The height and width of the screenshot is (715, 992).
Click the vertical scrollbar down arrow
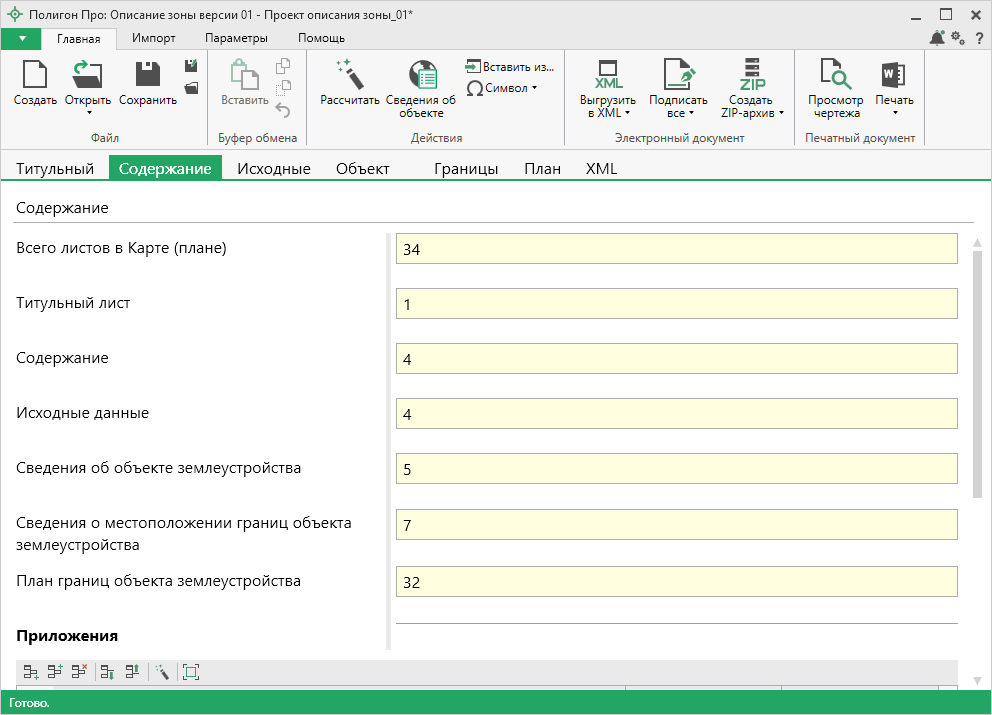(977, 681)
